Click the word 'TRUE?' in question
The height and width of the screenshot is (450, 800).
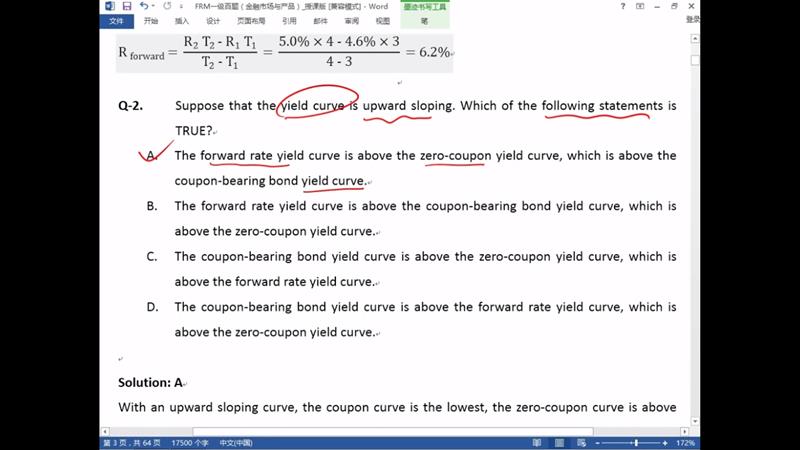click(194, 131)
